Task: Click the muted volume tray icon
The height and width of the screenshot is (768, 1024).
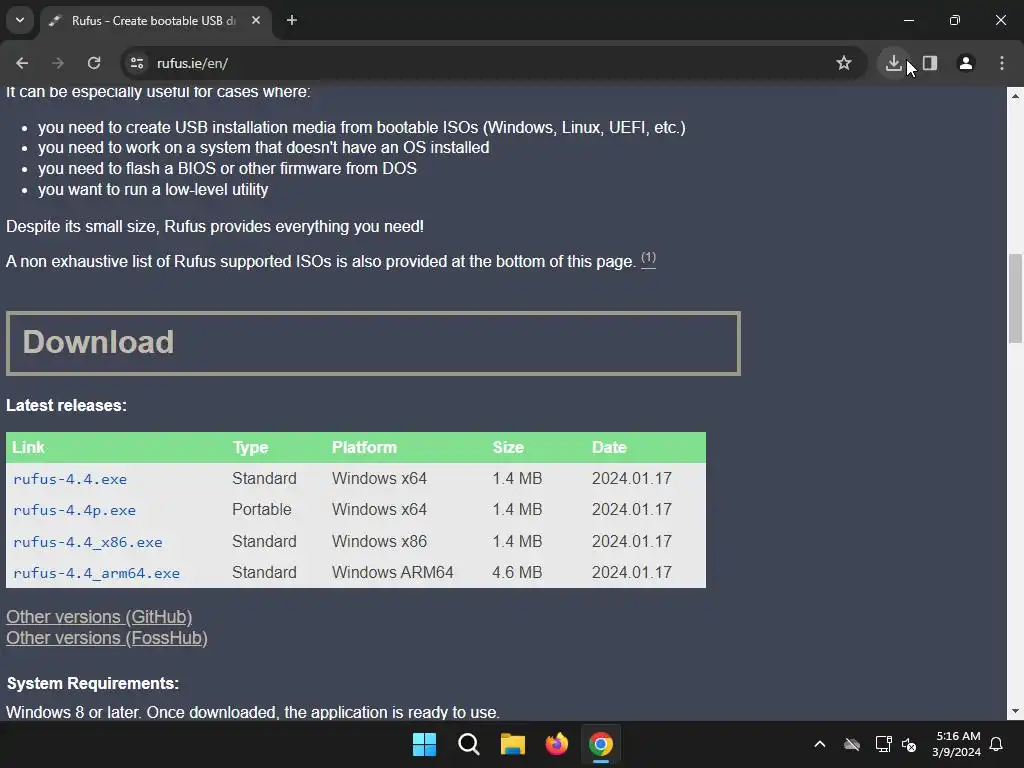Action: click(x=909, y=744)
